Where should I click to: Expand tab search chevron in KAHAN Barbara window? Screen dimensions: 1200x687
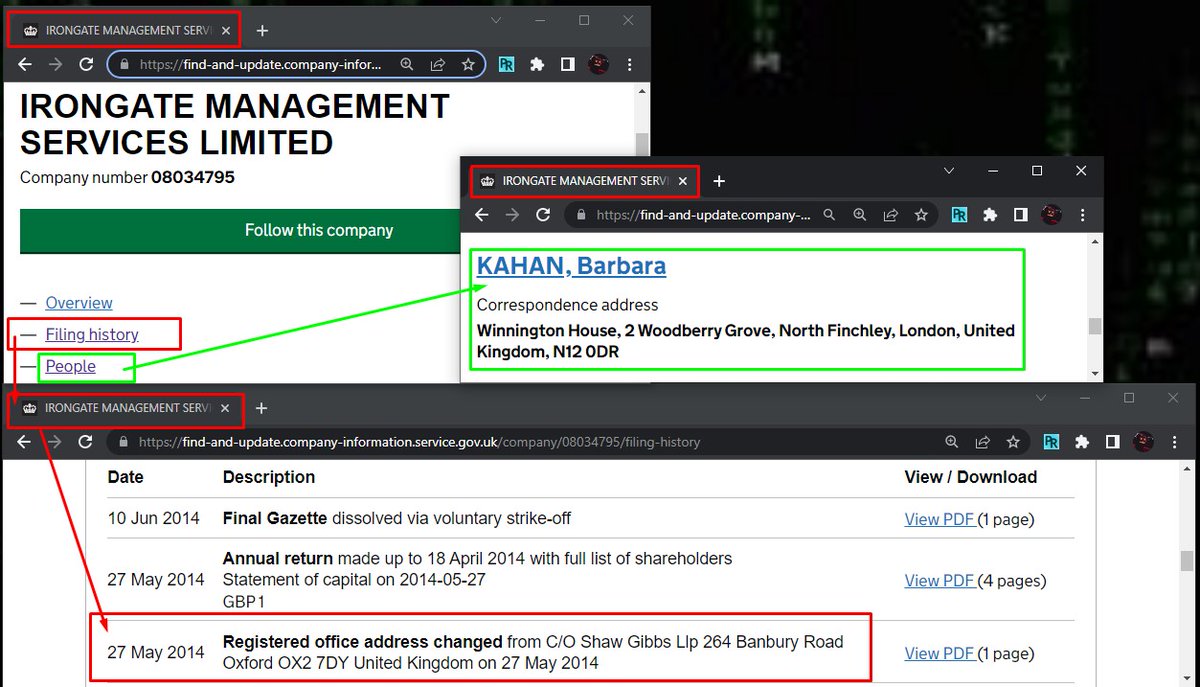pos(949,171)
